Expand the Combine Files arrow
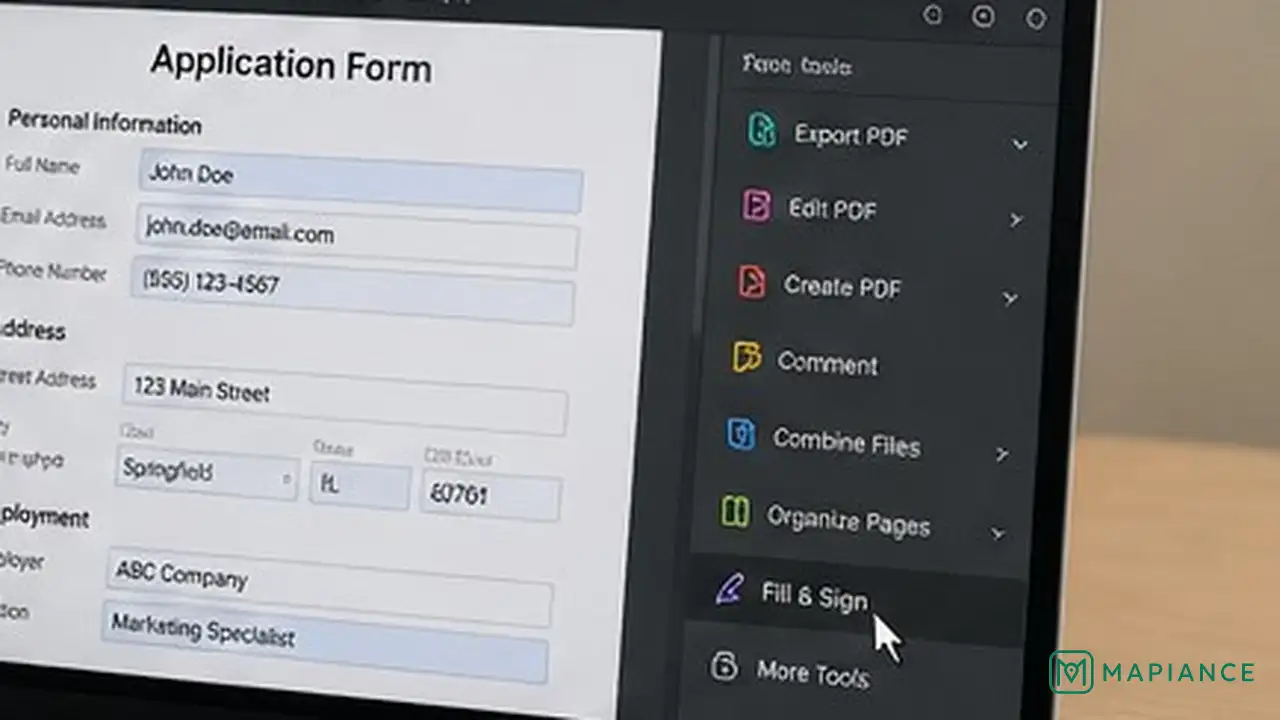1280x720 pixels. [x=1003, y=454]
